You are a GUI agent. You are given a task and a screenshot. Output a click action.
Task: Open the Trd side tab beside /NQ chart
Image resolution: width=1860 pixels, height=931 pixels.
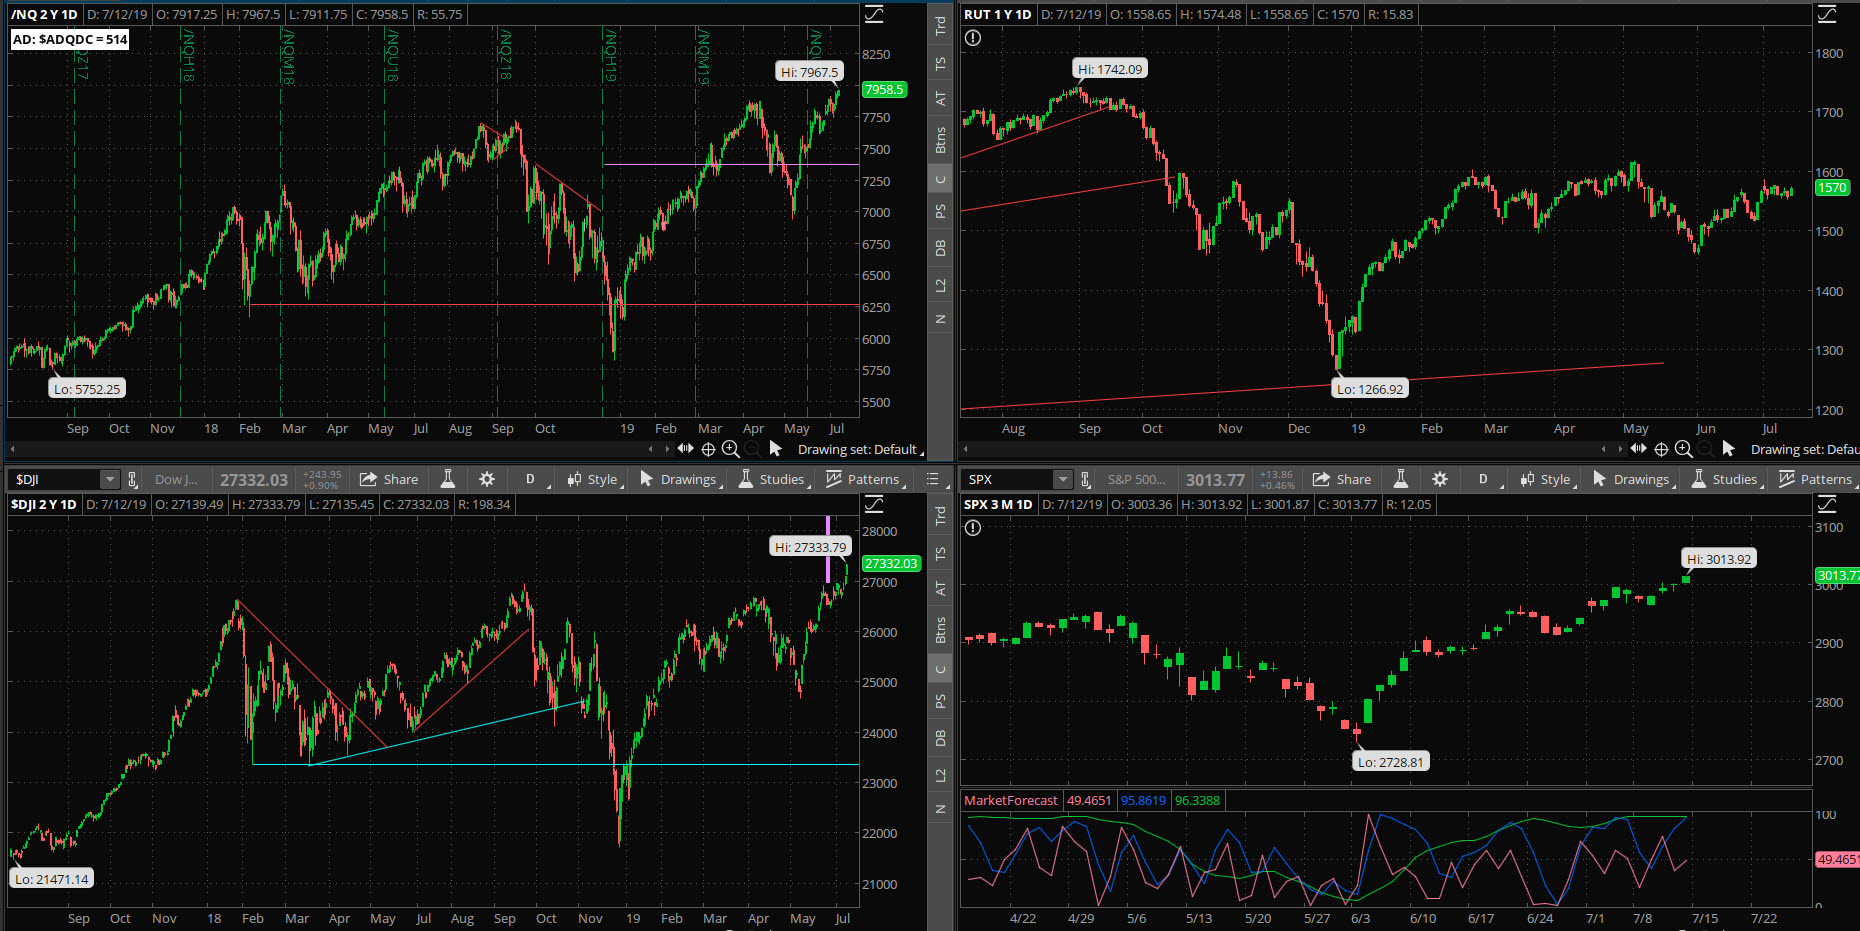coord(940,26)
